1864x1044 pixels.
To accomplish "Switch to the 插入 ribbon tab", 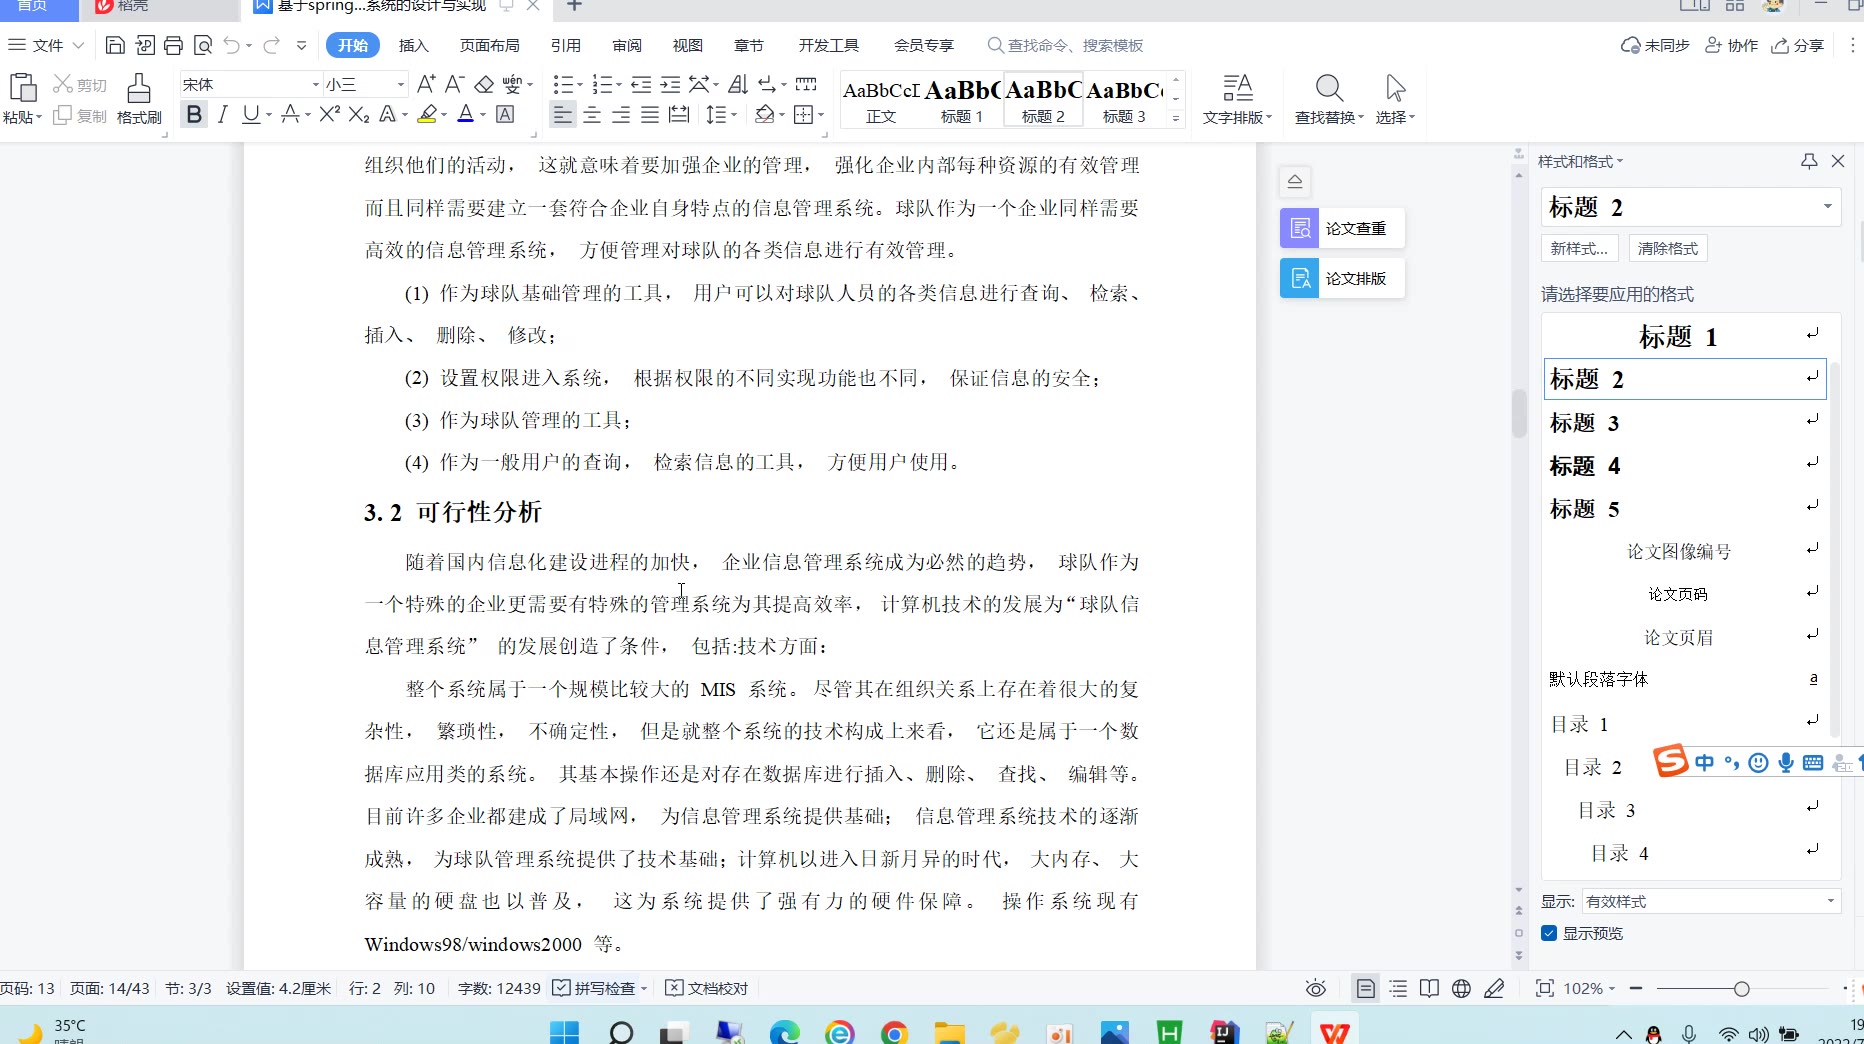I will (x=413, y=45).
